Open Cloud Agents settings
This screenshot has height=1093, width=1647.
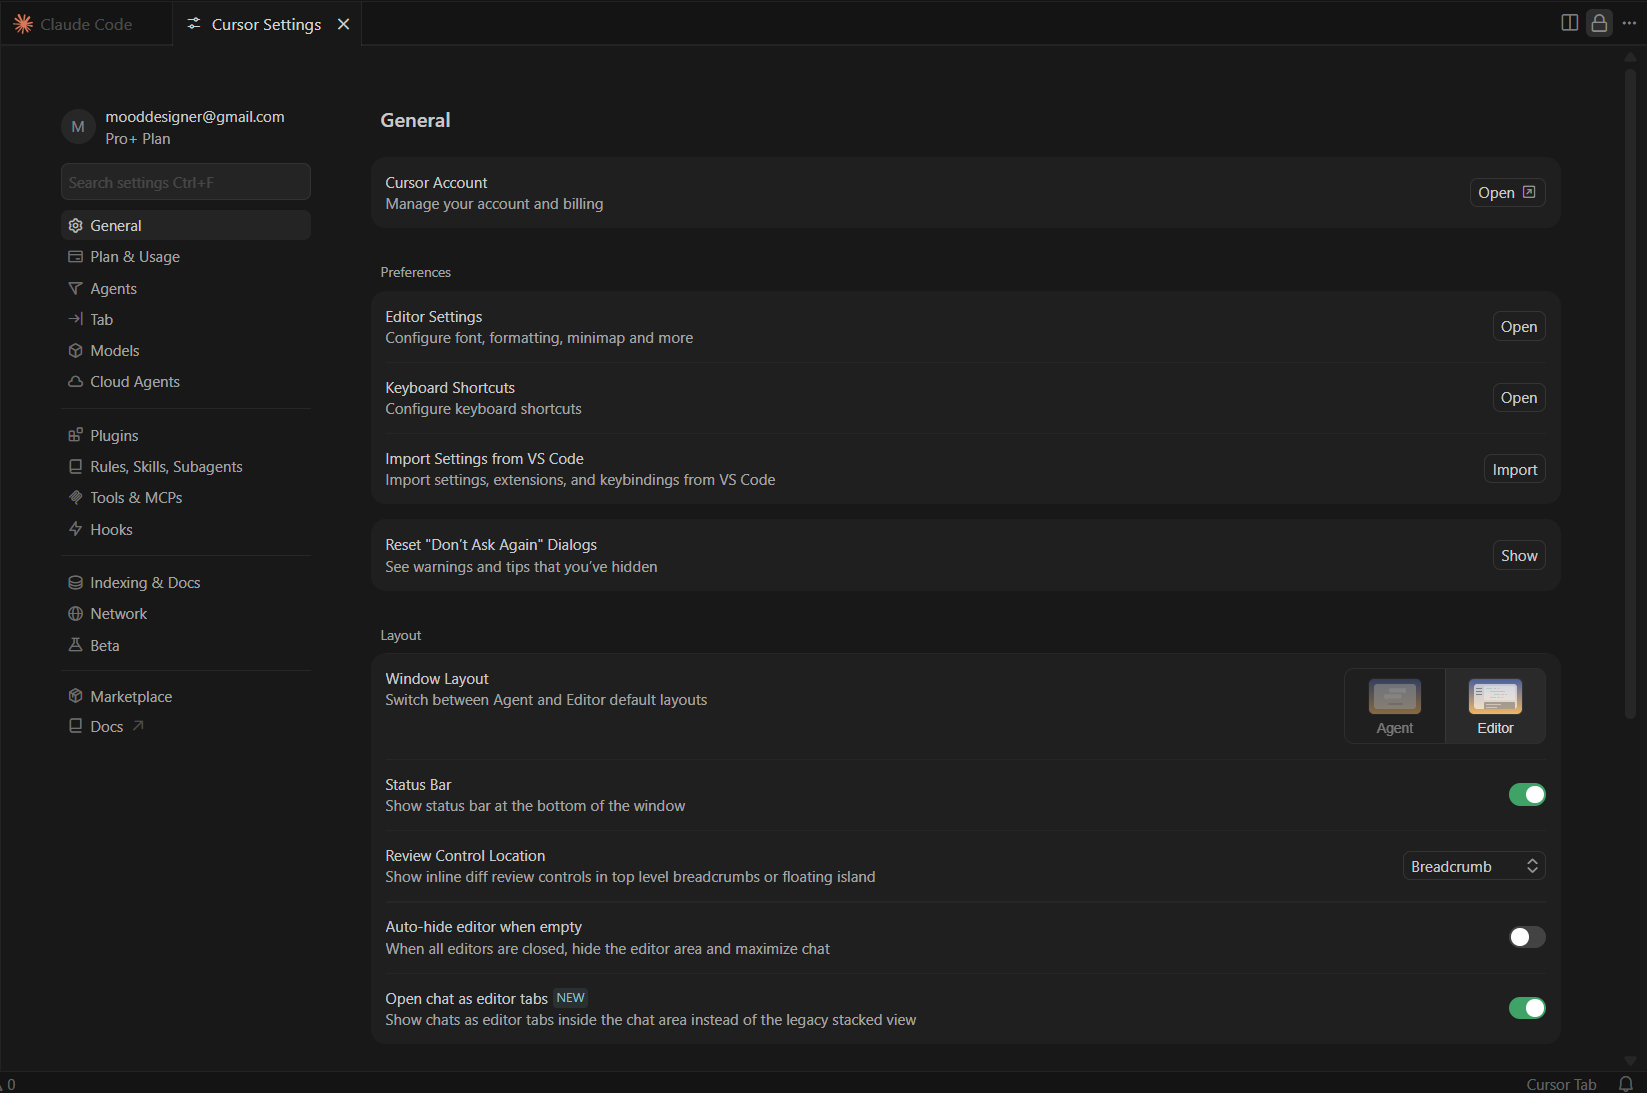click(x=135, y=382)
